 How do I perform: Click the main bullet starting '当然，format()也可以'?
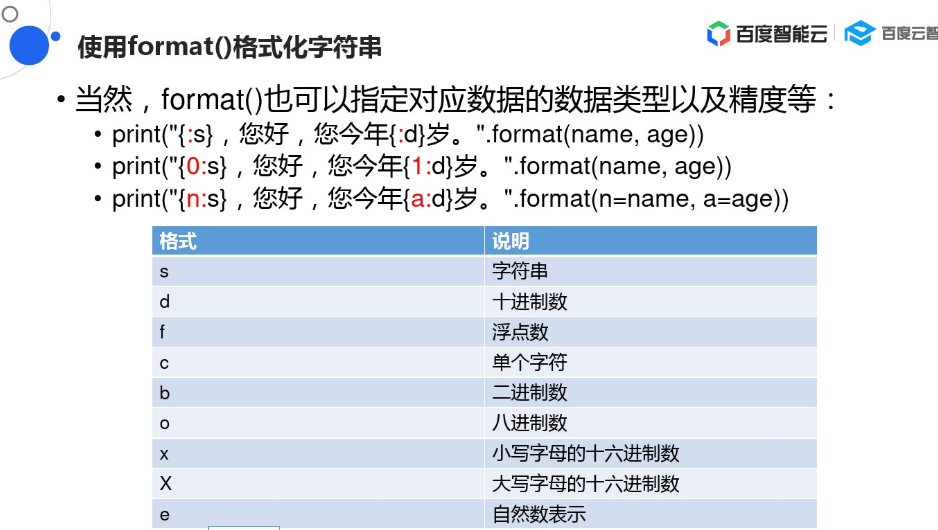[455, 99]
